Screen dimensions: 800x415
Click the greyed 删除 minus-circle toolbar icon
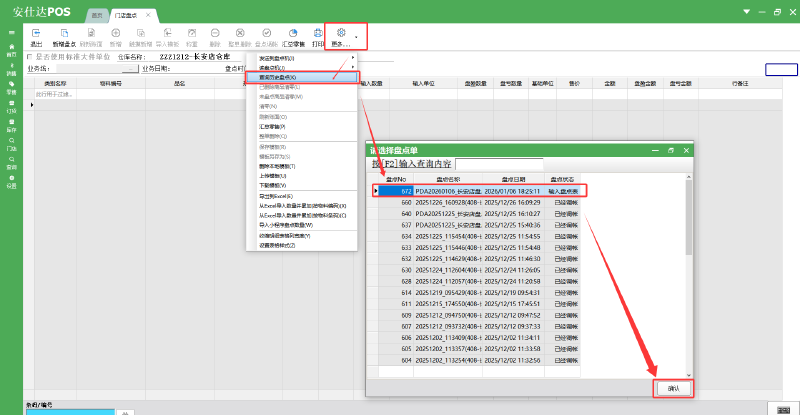click(215, 33)
